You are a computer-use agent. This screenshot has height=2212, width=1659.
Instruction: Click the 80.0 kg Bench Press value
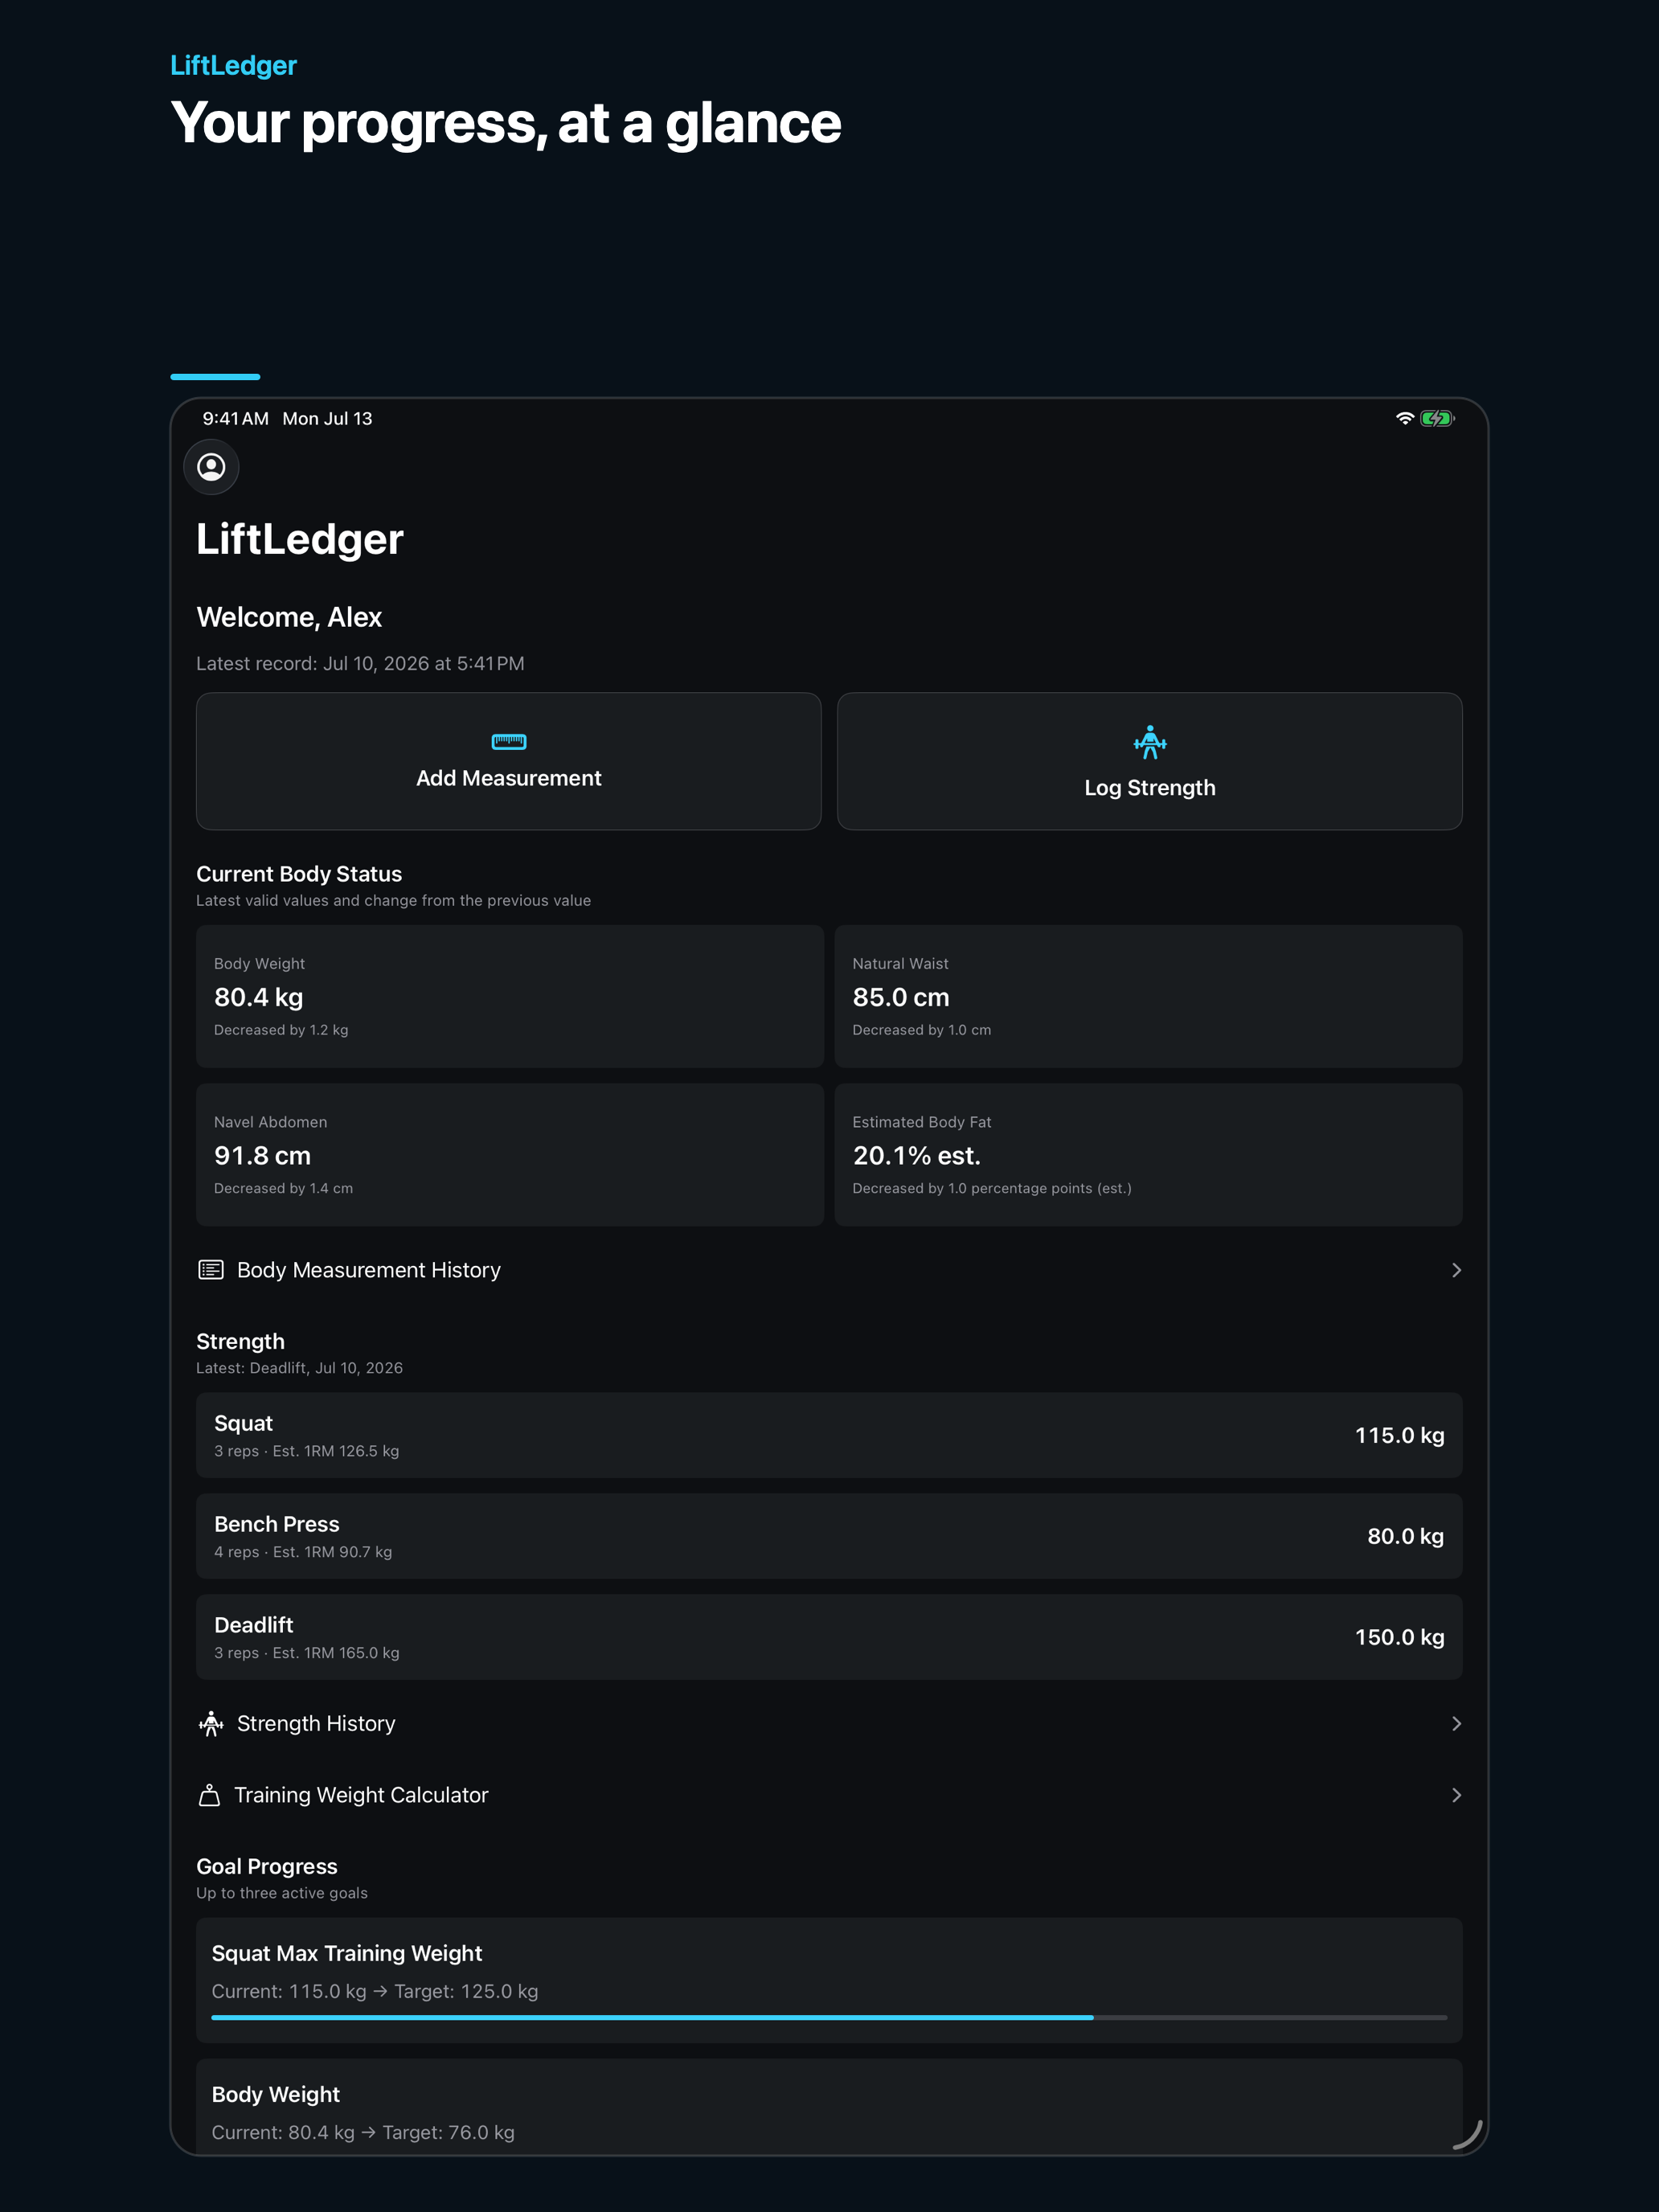[x=1405, y=1536]
